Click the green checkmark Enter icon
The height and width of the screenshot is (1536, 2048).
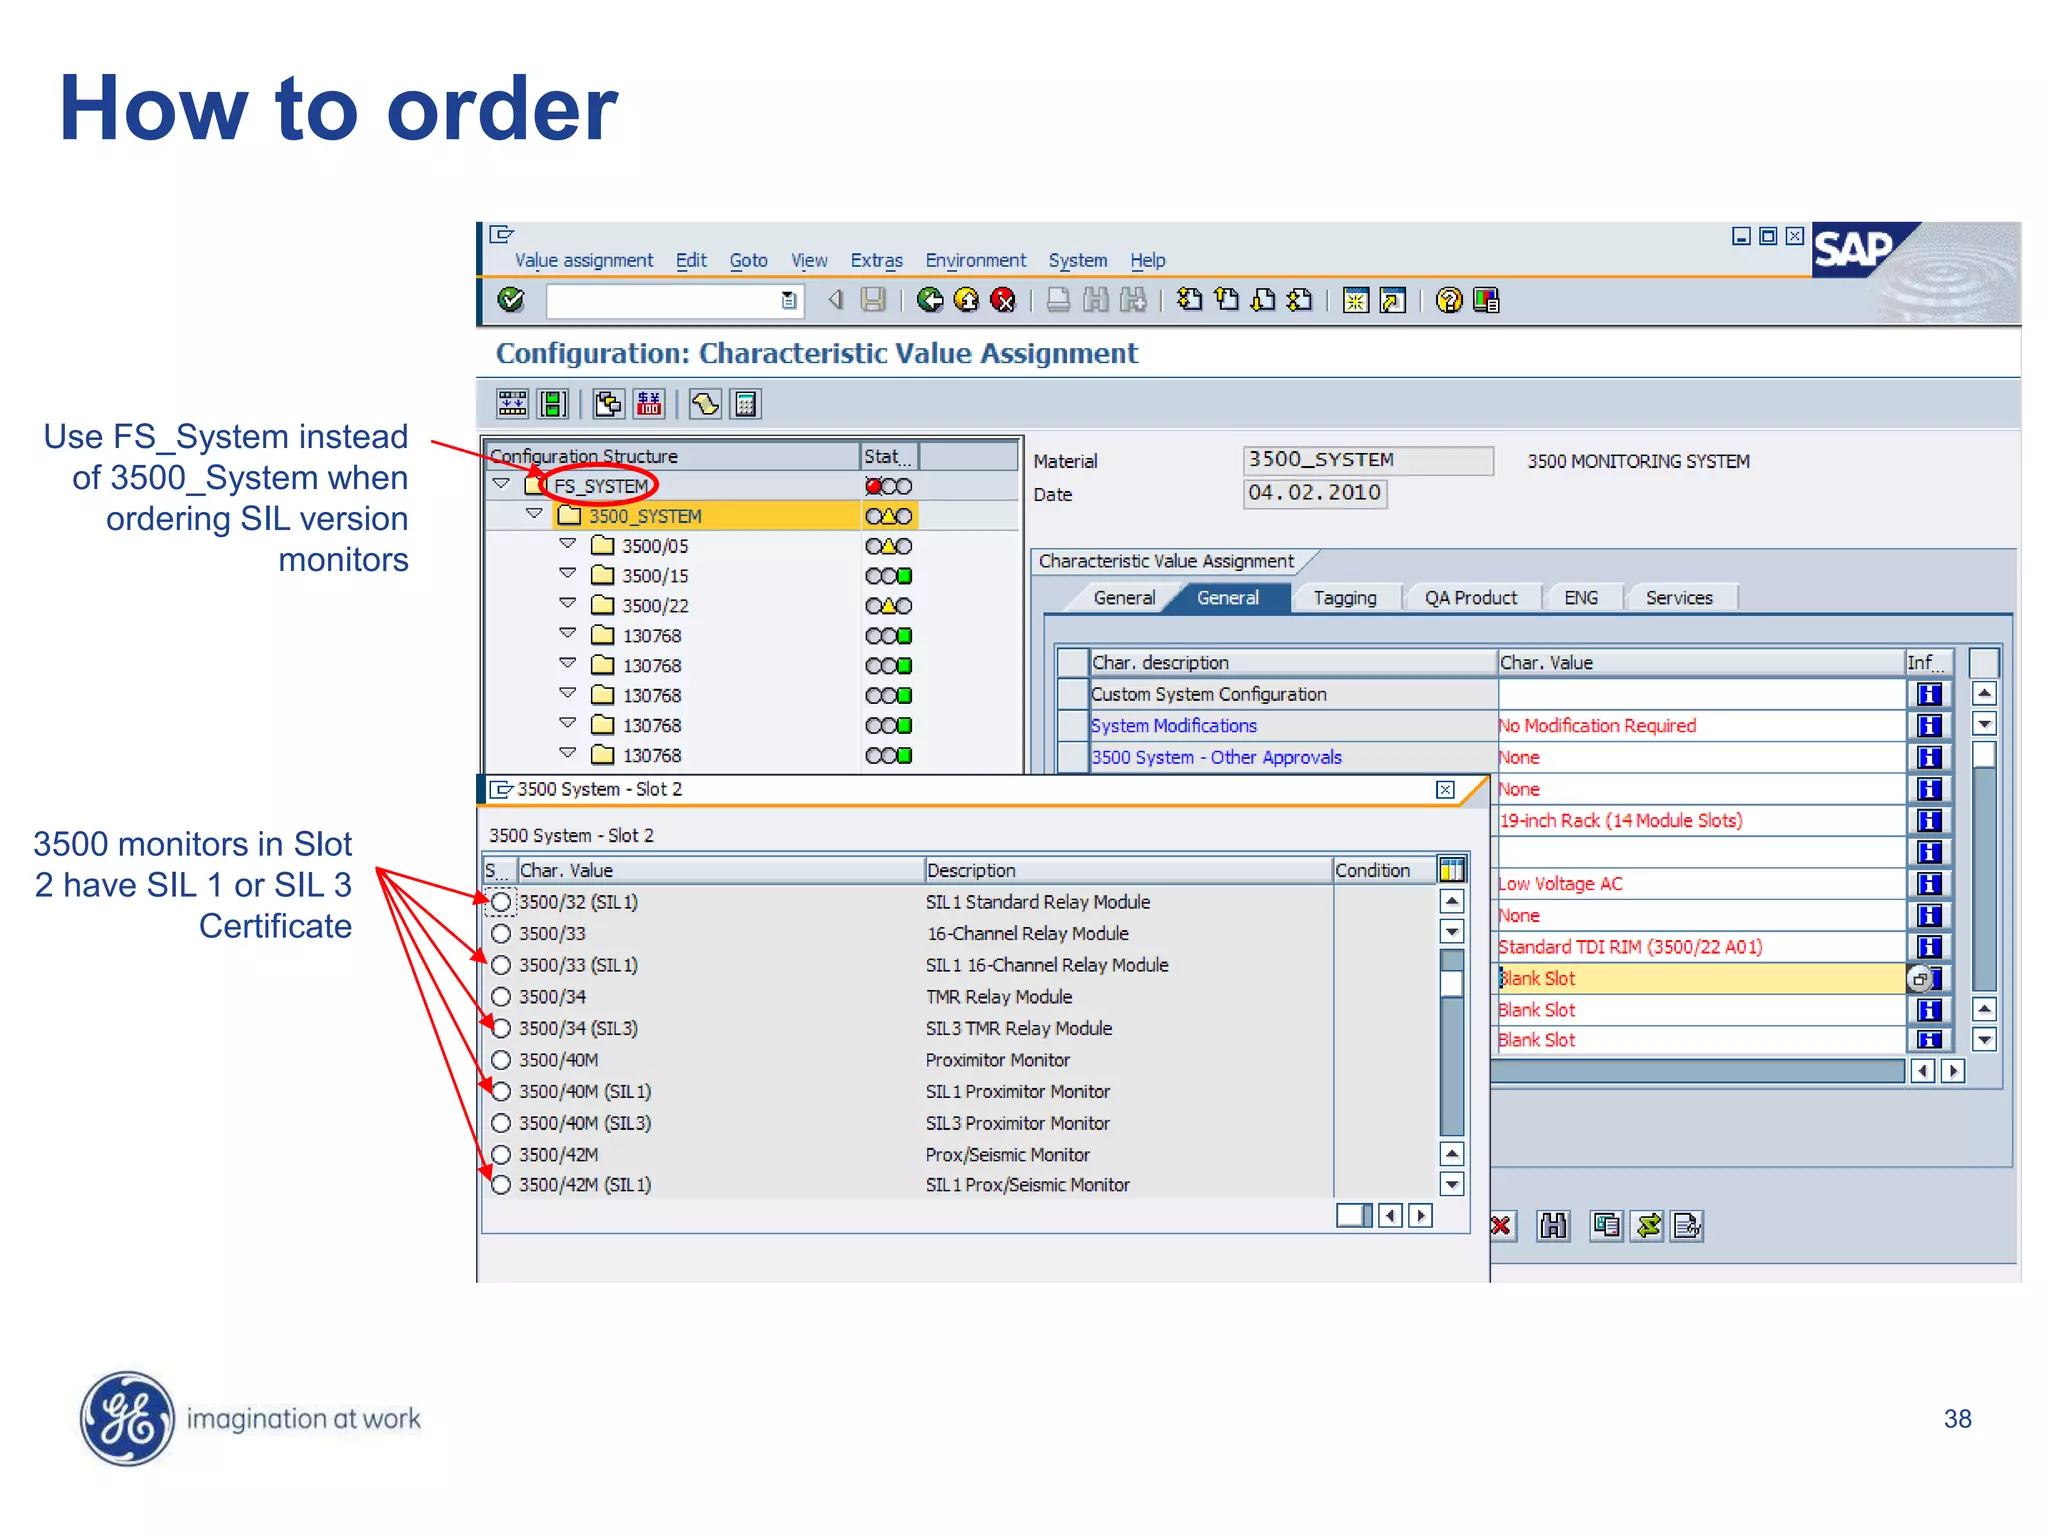pos(511,300)
